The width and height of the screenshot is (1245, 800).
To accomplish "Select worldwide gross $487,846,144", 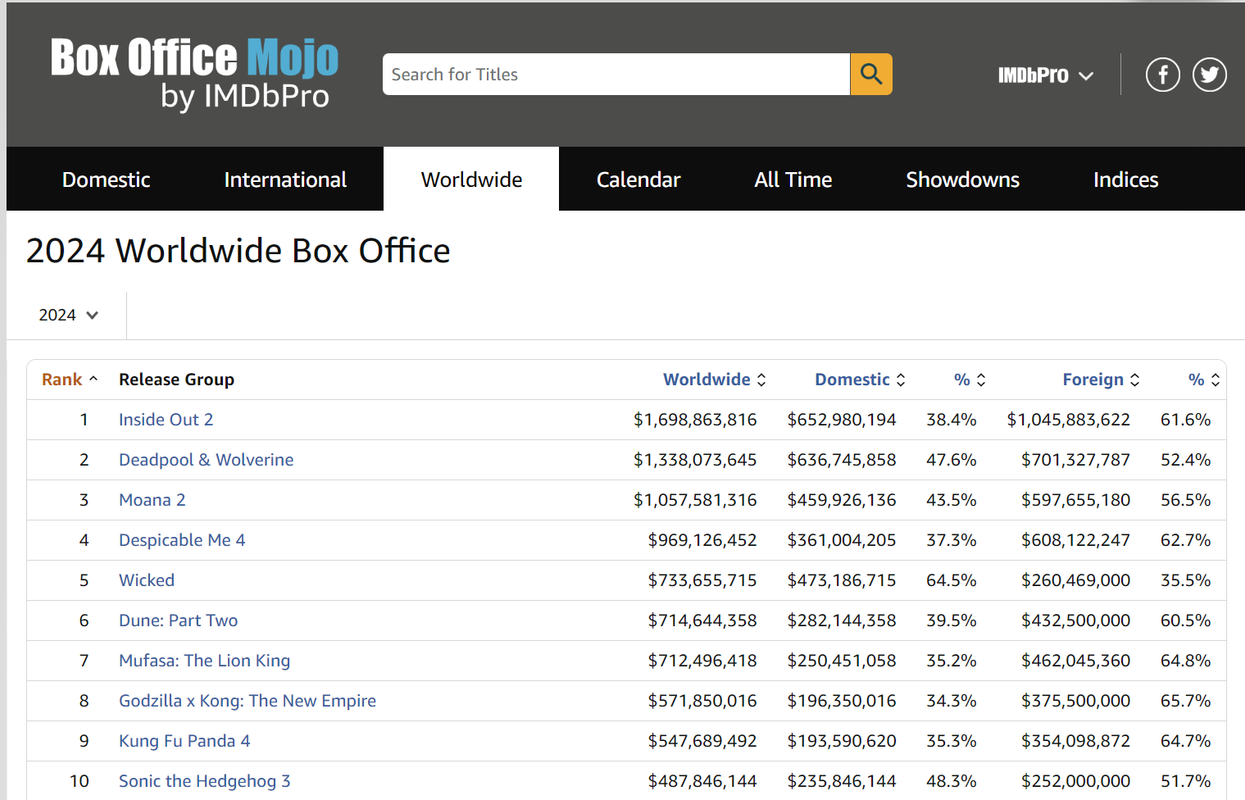I will tap(703, 781).
